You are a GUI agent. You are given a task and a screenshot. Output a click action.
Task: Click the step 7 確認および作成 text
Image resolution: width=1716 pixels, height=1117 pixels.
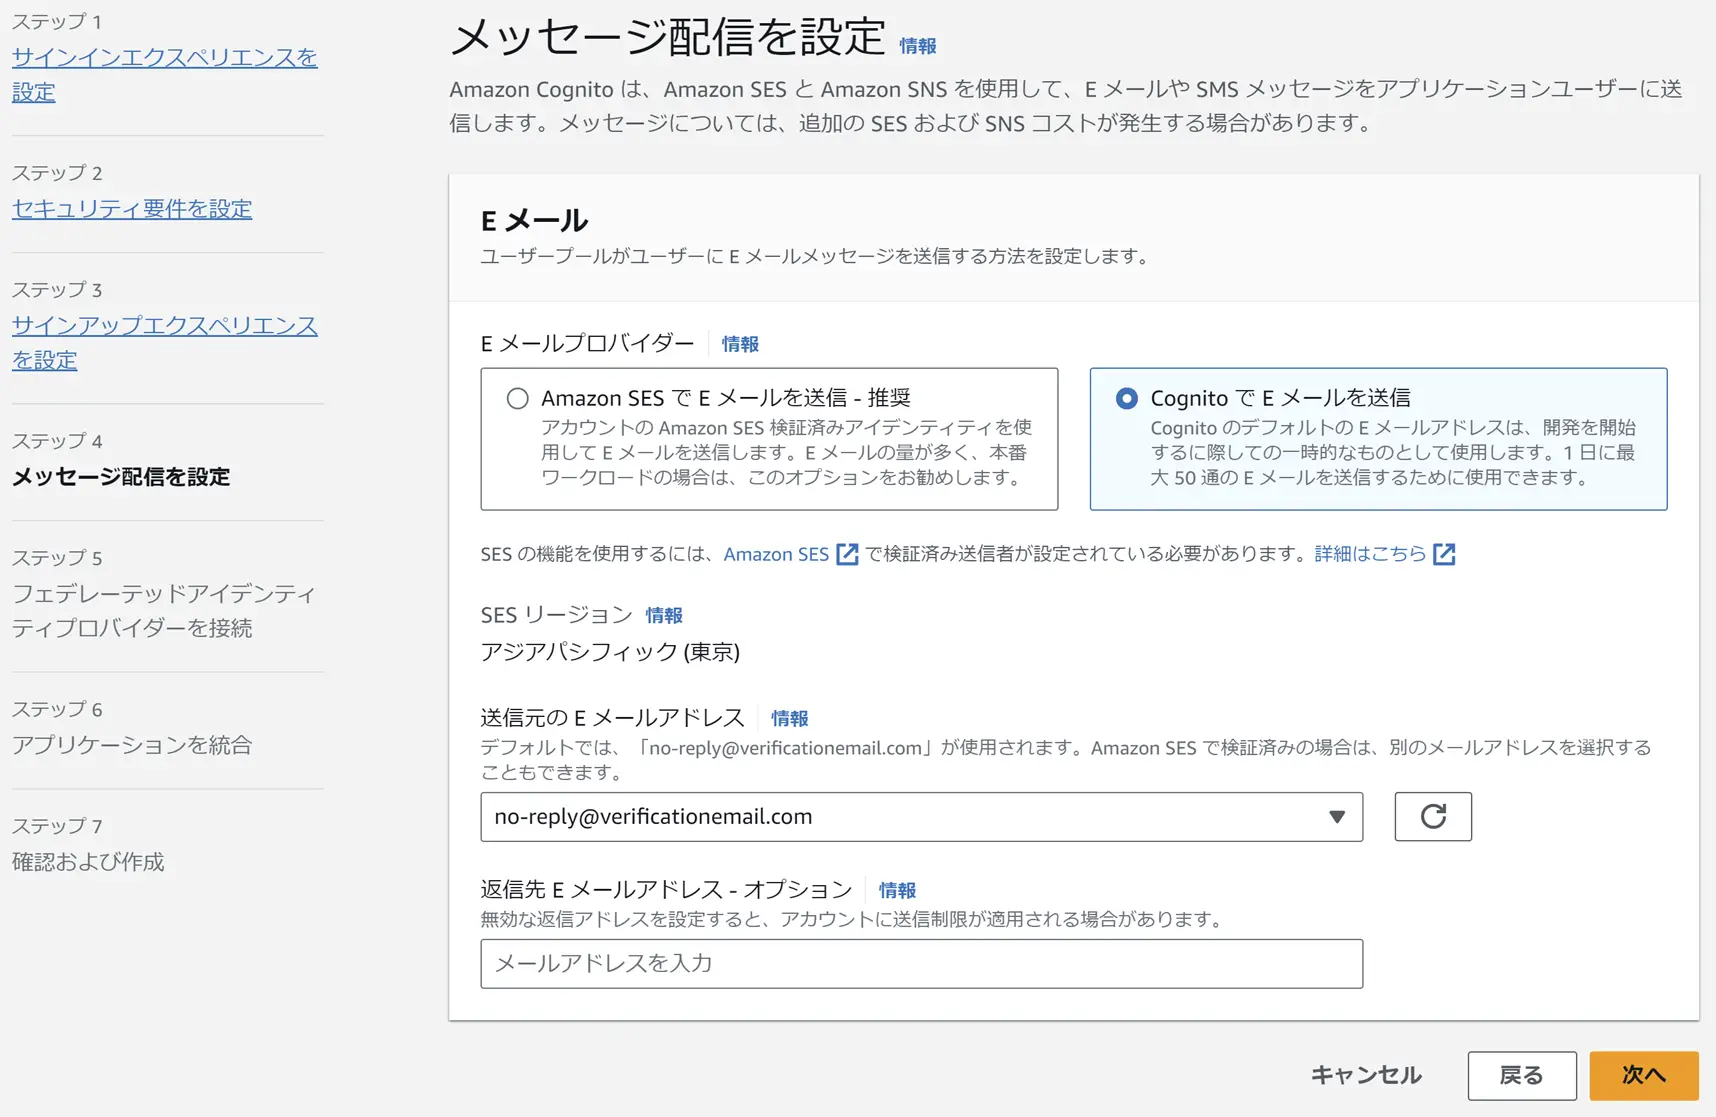(88, 862)
